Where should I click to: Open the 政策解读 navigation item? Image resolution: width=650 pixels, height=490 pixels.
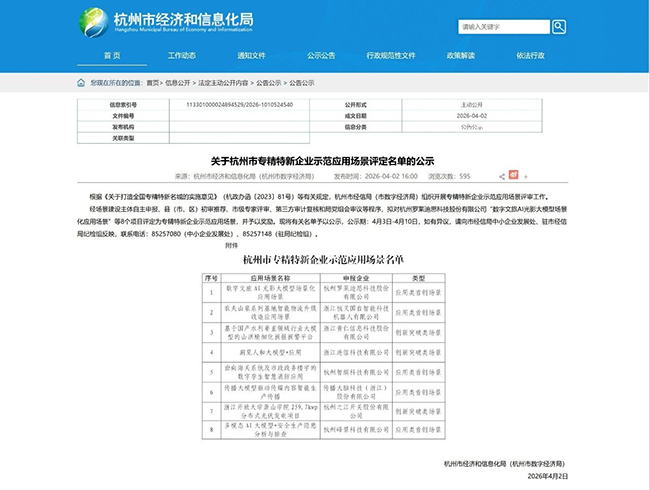click(461, 55)
